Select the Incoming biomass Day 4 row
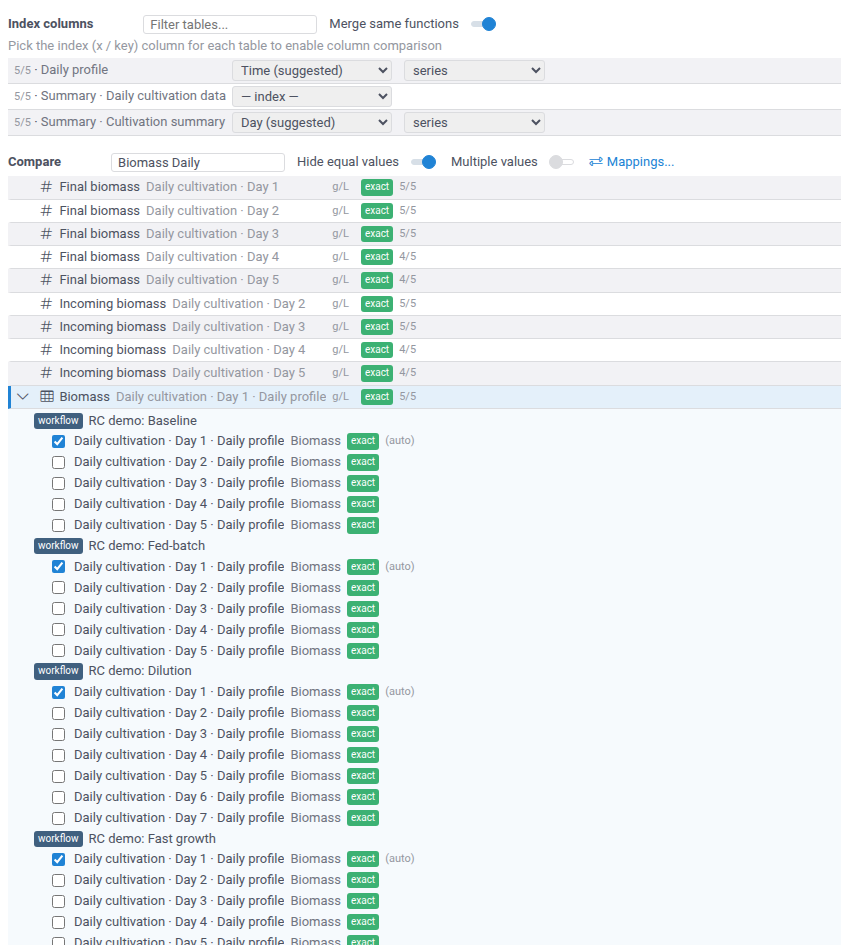 coord(424,350)
